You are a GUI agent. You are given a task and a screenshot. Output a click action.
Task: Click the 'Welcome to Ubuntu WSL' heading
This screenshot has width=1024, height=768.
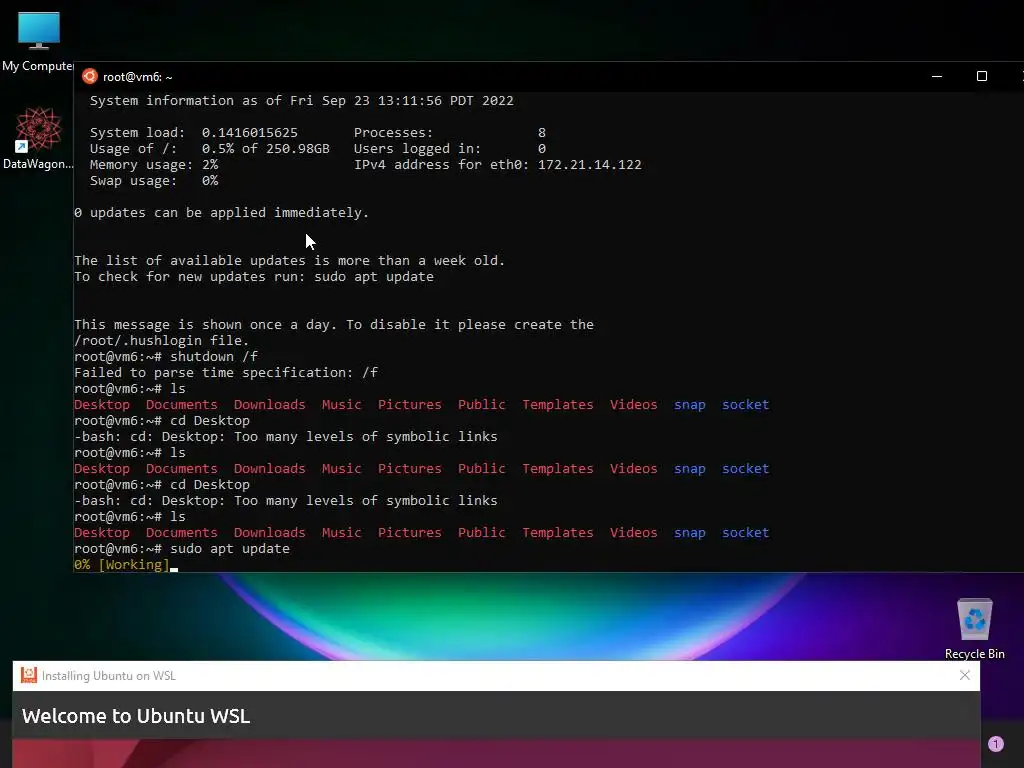pos(136,716)
